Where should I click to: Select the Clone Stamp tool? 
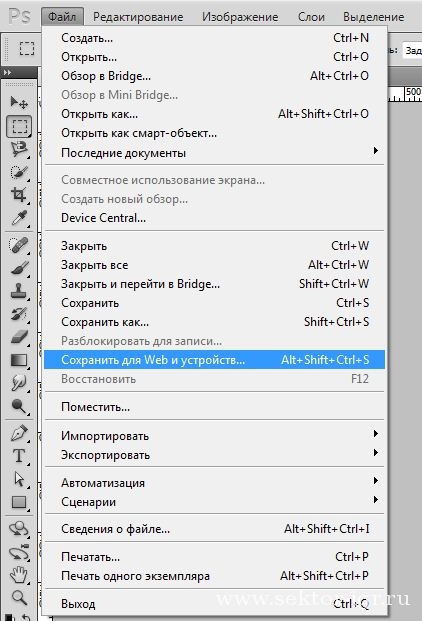[x=19, y=291]
